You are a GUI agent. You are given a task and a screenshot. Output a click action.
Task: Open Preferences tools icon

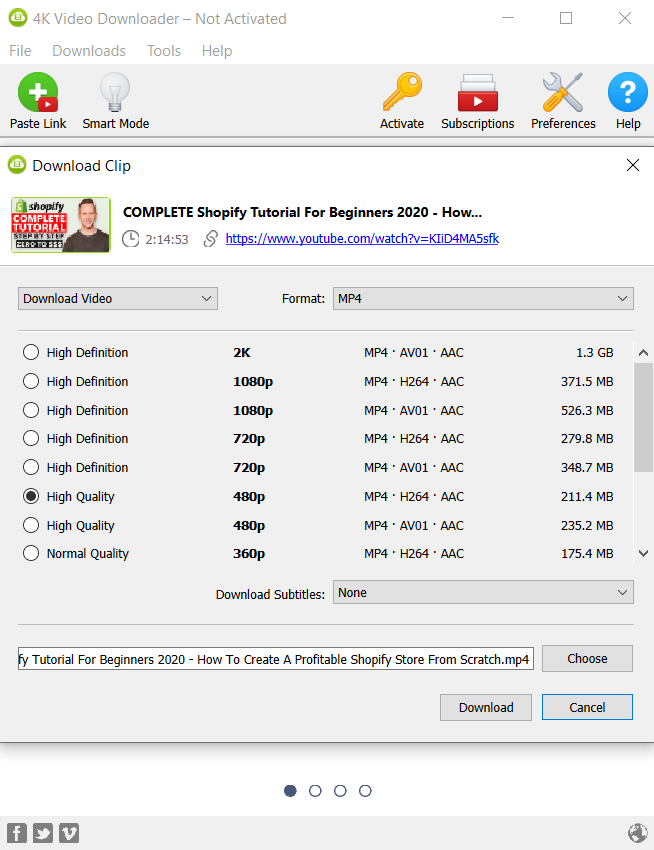point(563,95)
